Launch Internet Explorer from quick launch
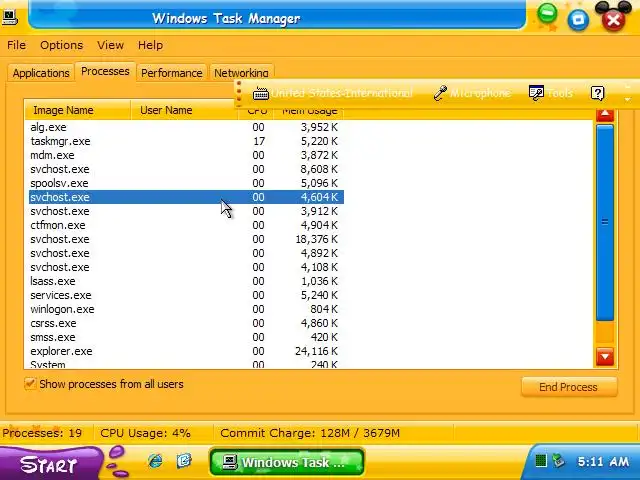Viewport: 640px width, 480px height. [x=155, y=461]
